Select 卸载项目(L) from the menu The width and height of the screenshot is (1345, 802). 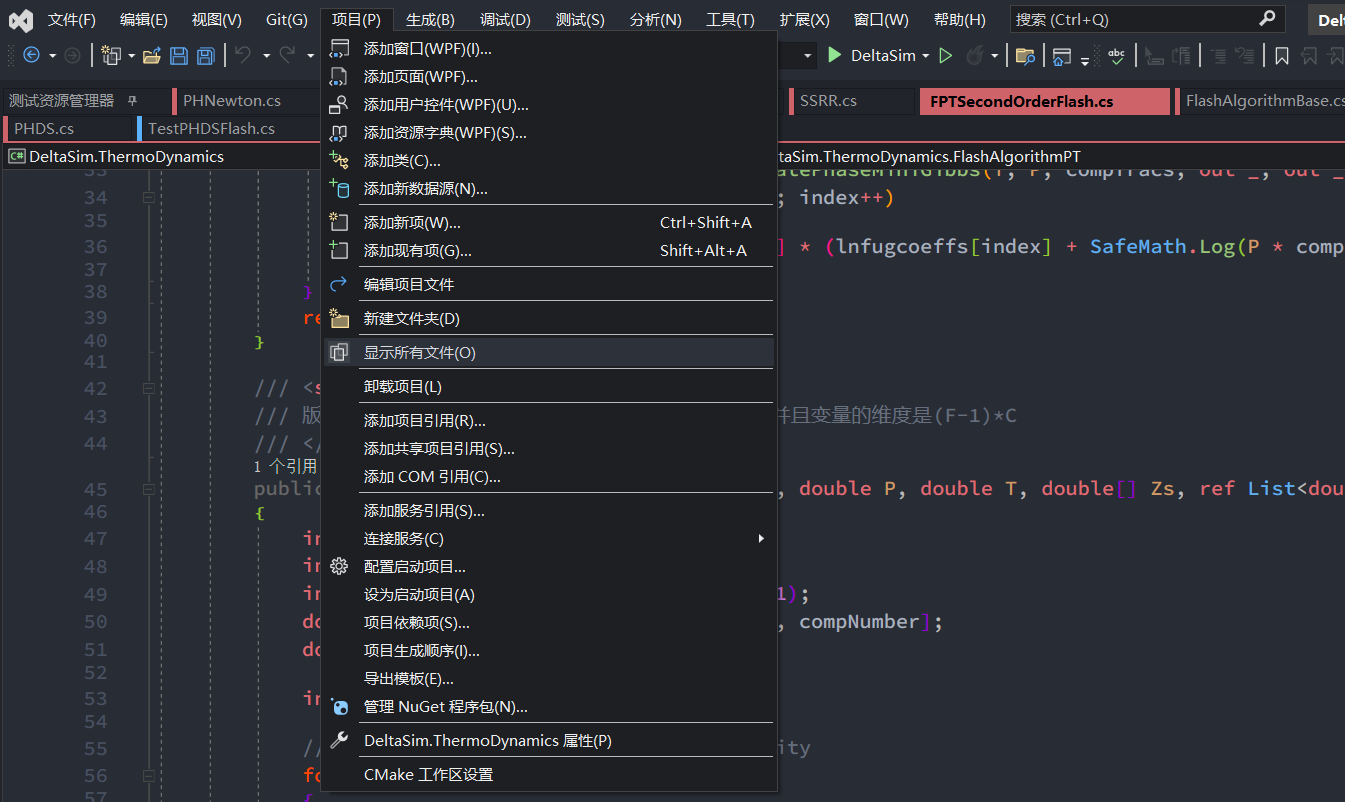coord(549,386)
